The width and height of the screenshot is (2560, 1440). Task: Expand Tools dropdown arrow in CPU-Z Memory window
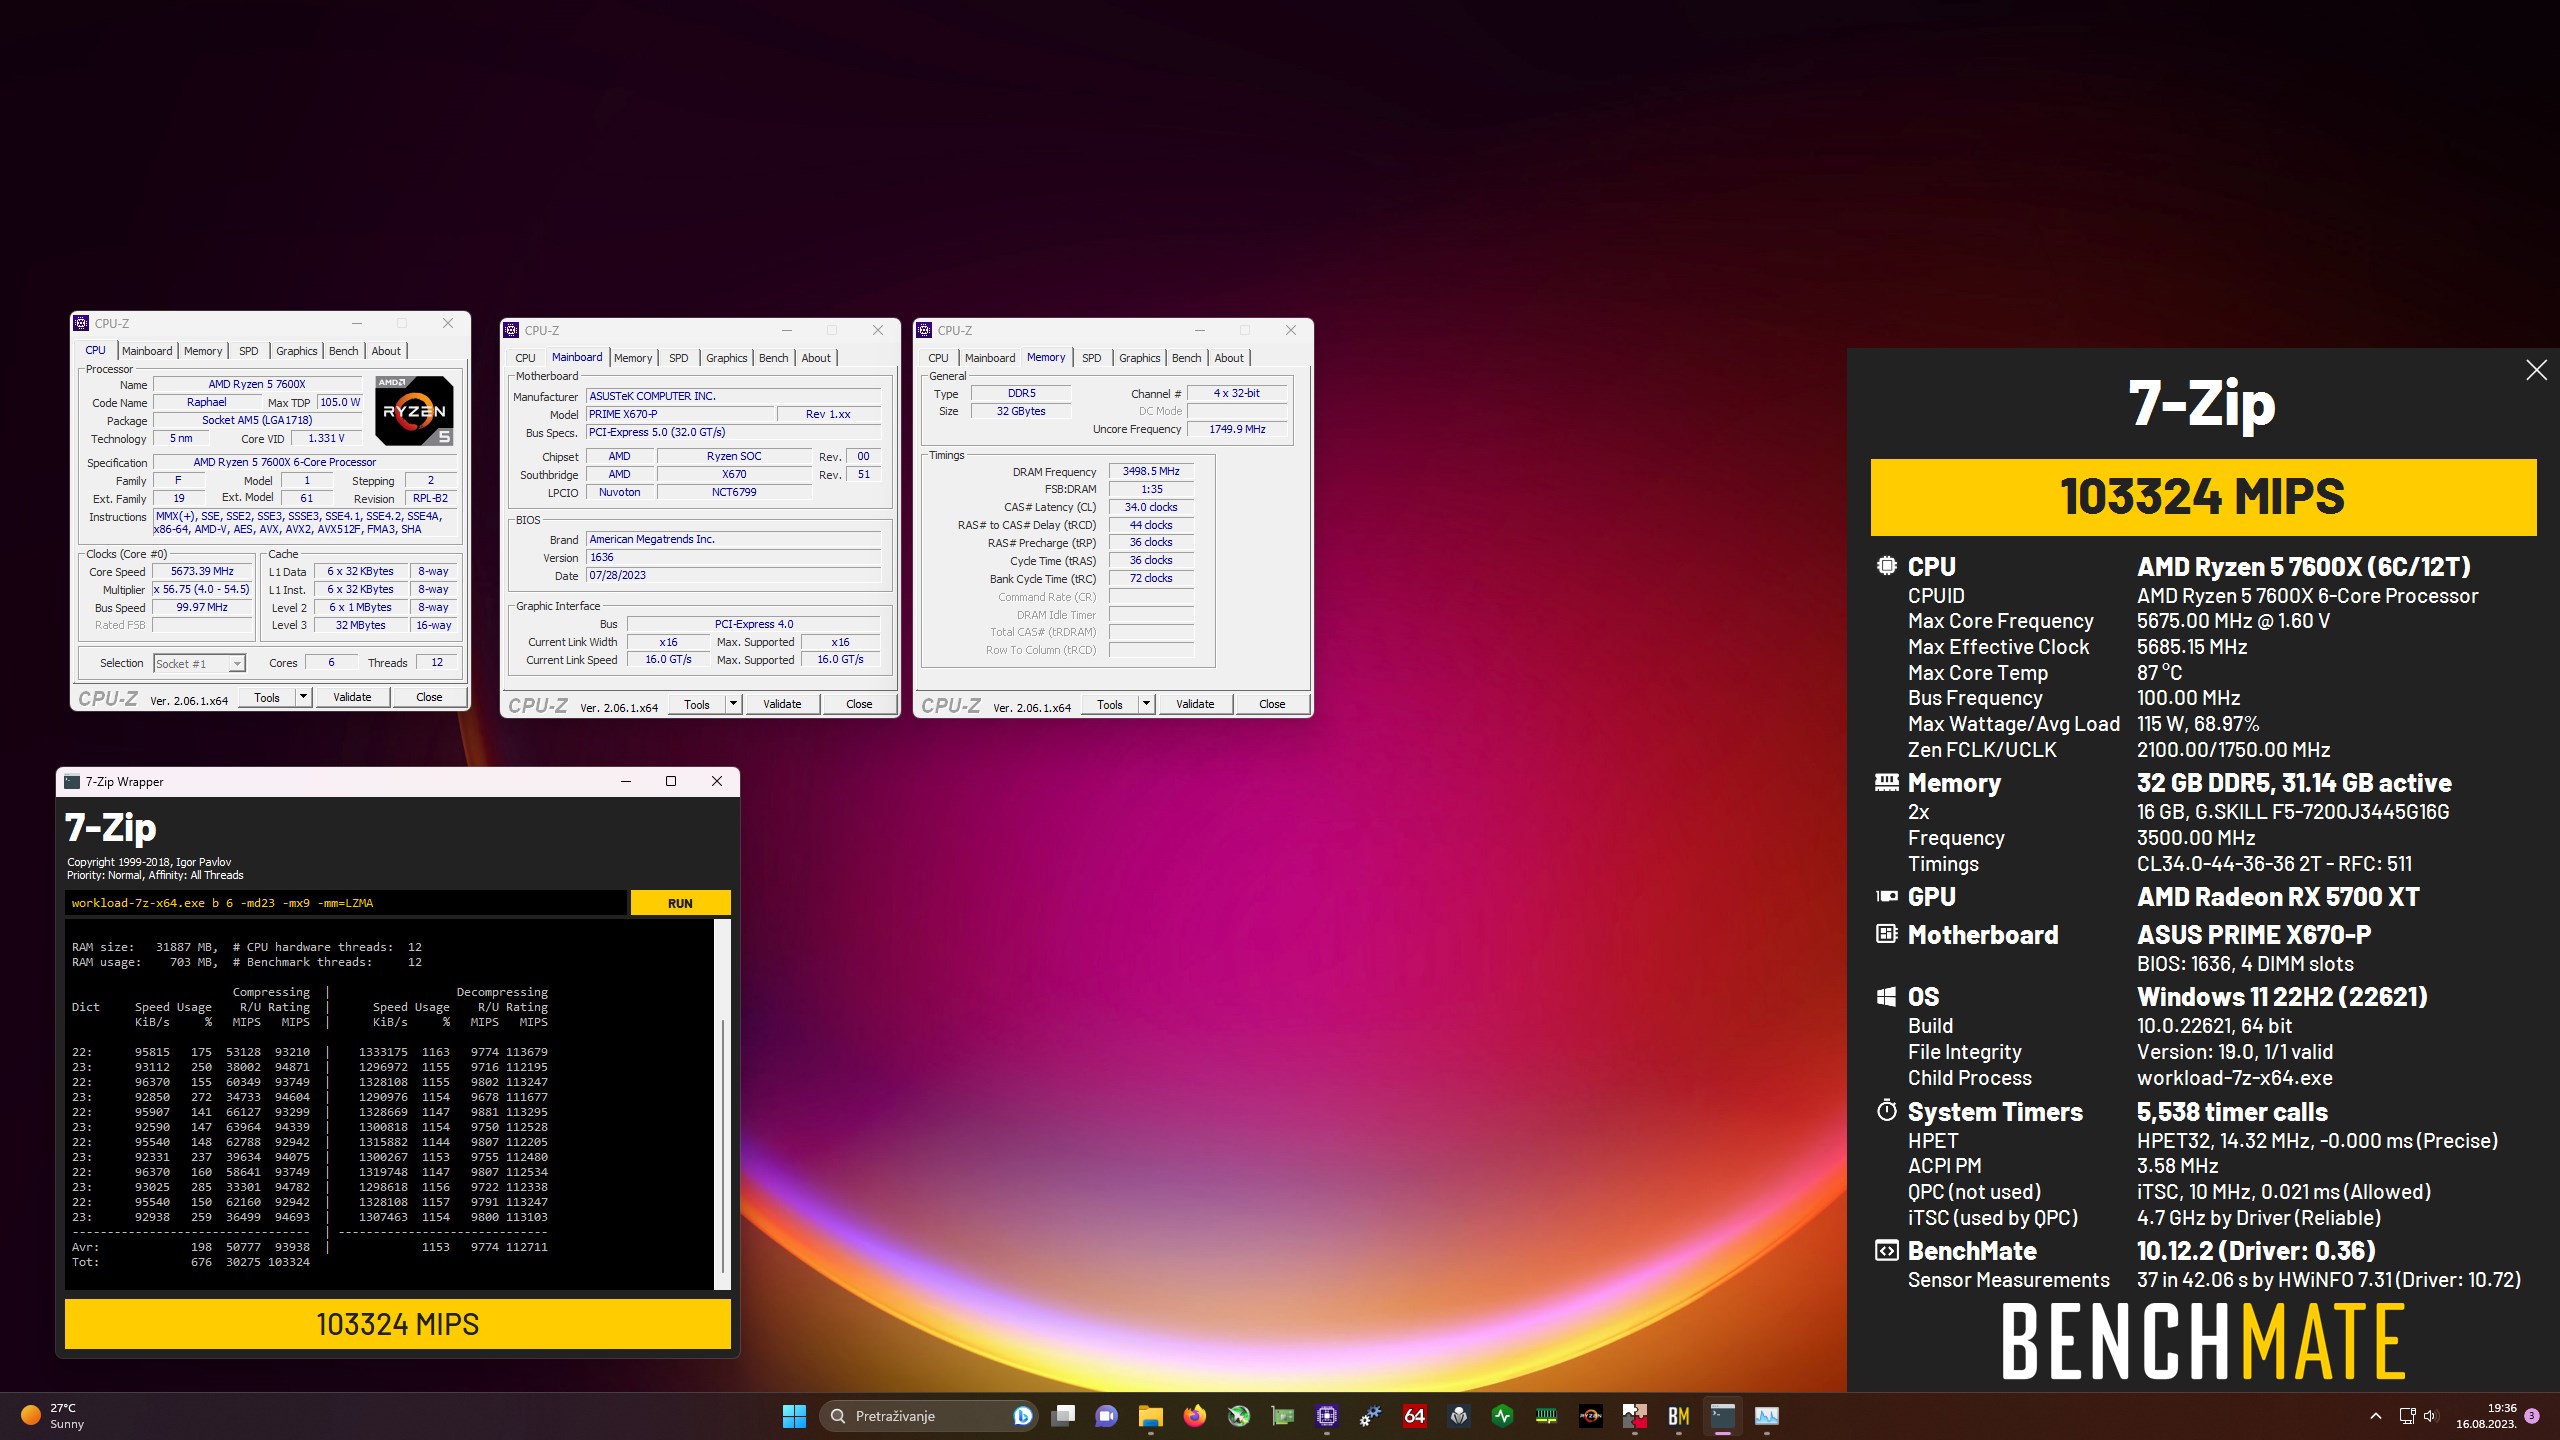tap(1147, 704)
